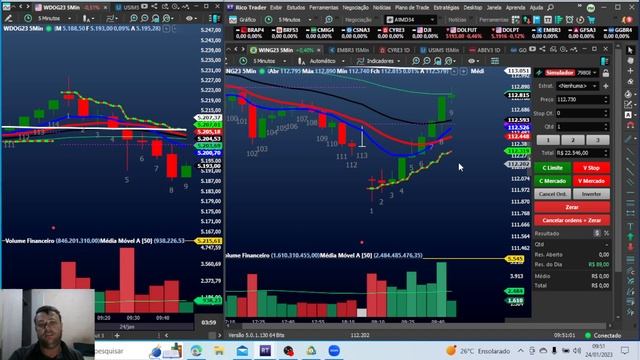
Task: Click zoom in icon on WING23 chart
Action: click(416, 61)
